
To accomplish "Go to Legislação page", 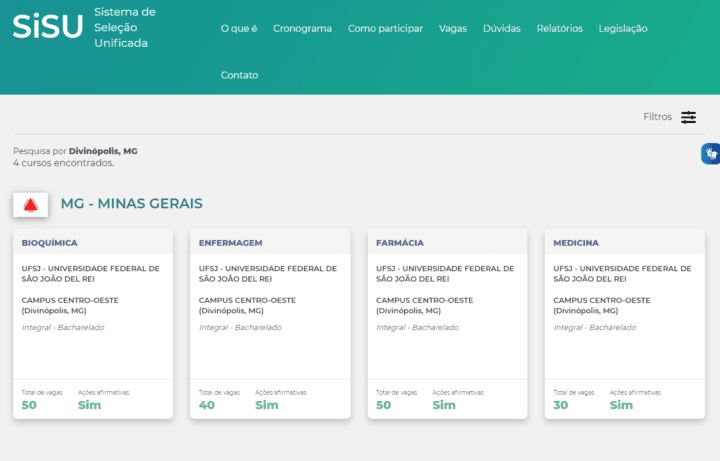I will pyautogui.click(x=623, y=28).
